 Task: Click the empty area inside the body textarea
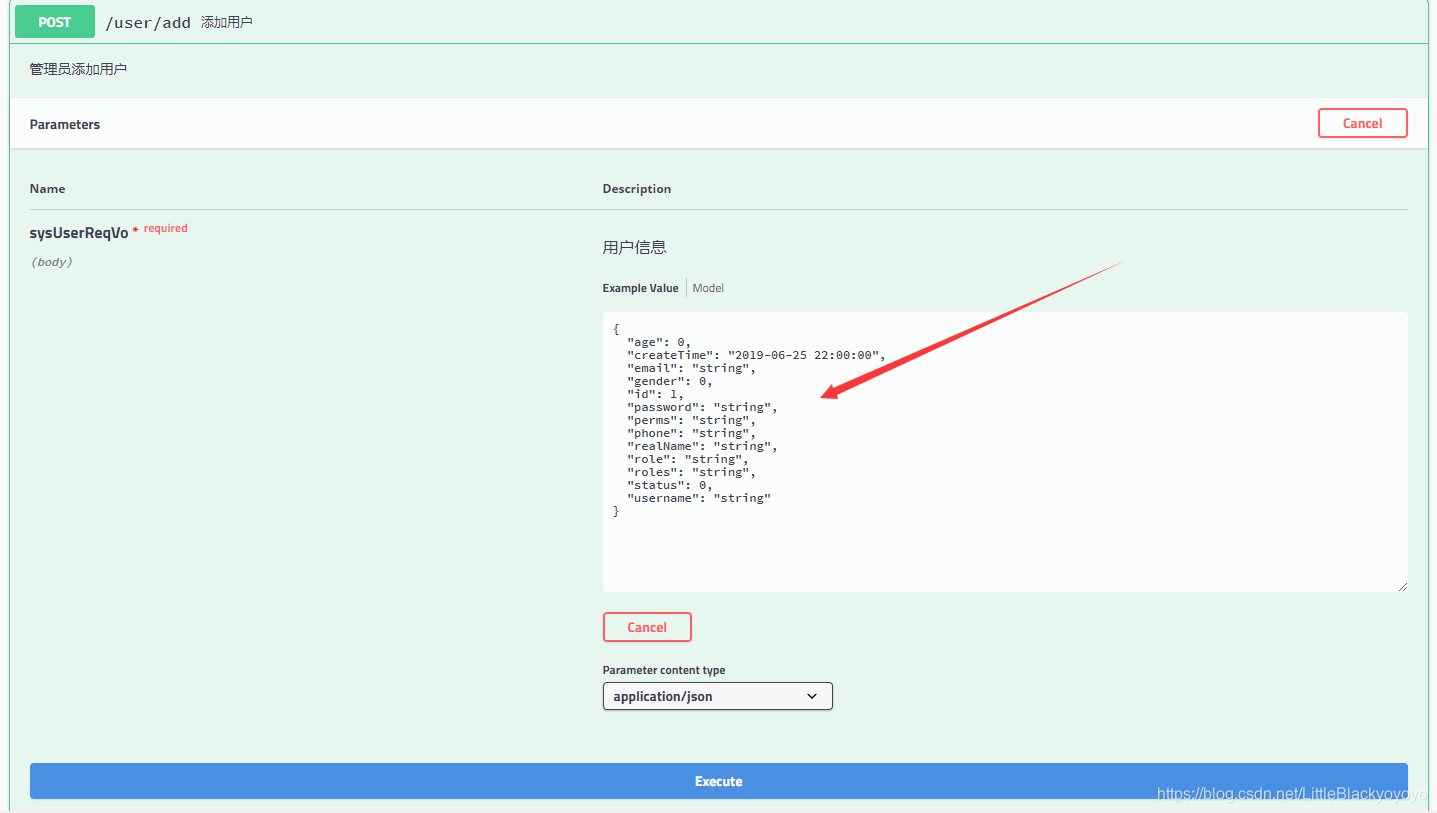(x=1000, y=550)
